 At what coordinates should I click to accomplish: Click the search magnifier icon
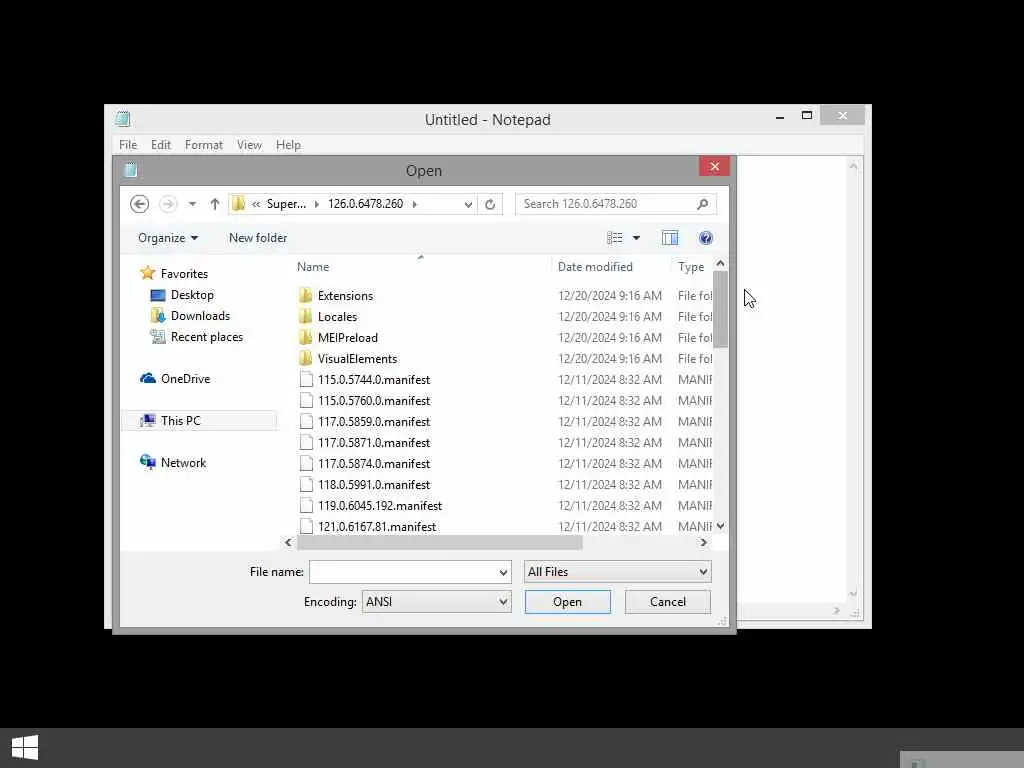pyautogui.click(x=703, y=204)
